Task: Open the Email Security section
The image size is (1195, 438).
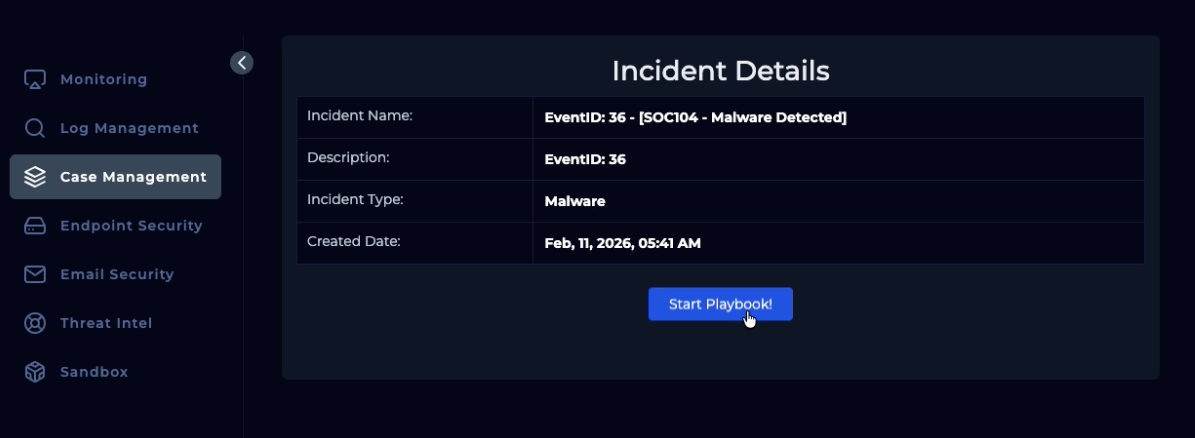Action: point(117,274)
